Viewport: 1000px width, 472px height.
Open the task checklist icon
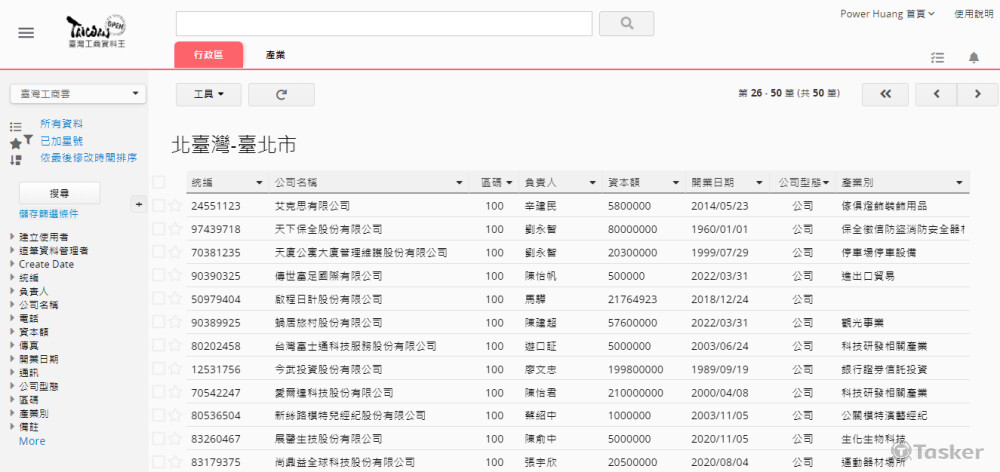(937, 57)
